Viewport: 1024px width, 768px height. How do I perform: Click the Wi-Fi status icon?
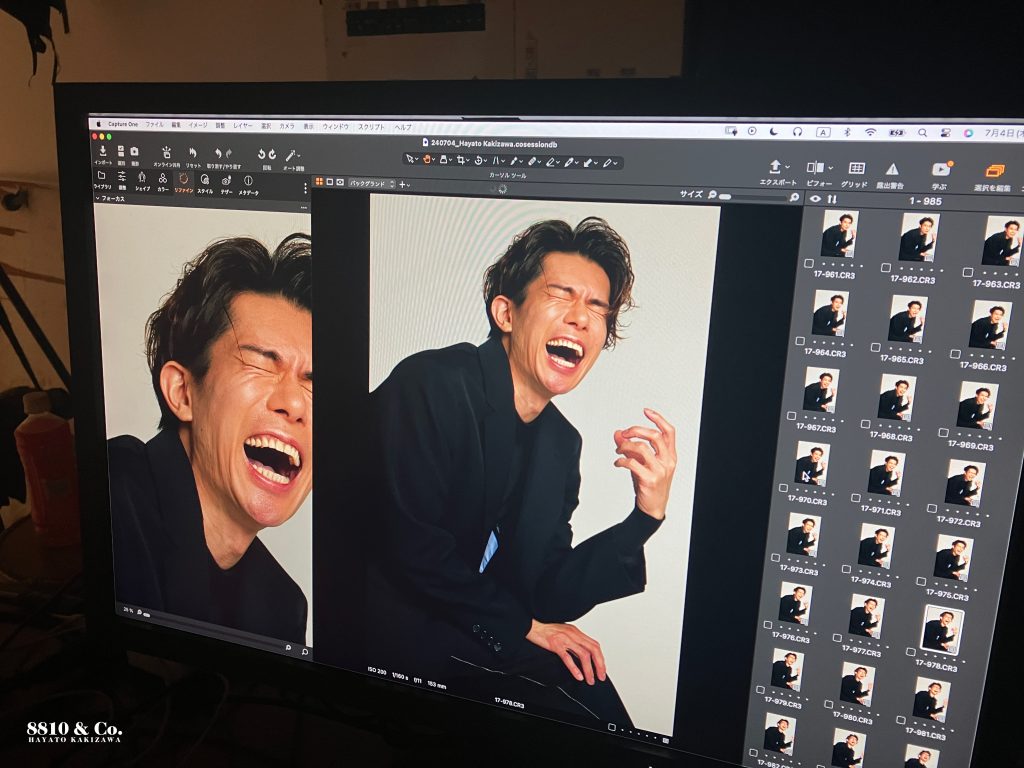tap(870, 132)
